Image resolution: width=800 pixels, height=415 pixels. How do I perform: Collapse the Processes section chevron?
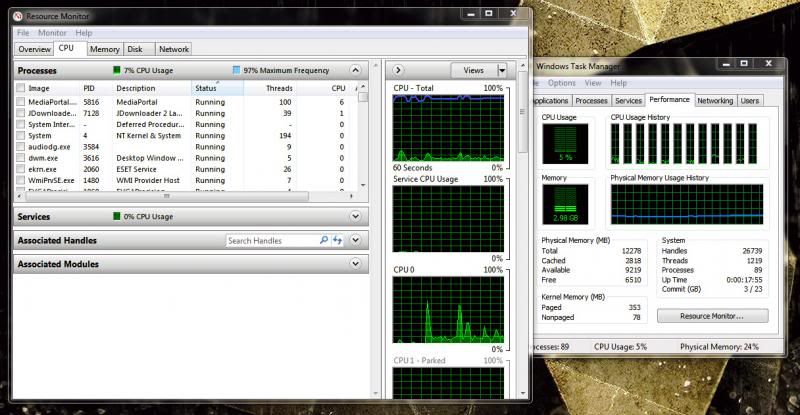pyautogui.click(x=356, y=70)
